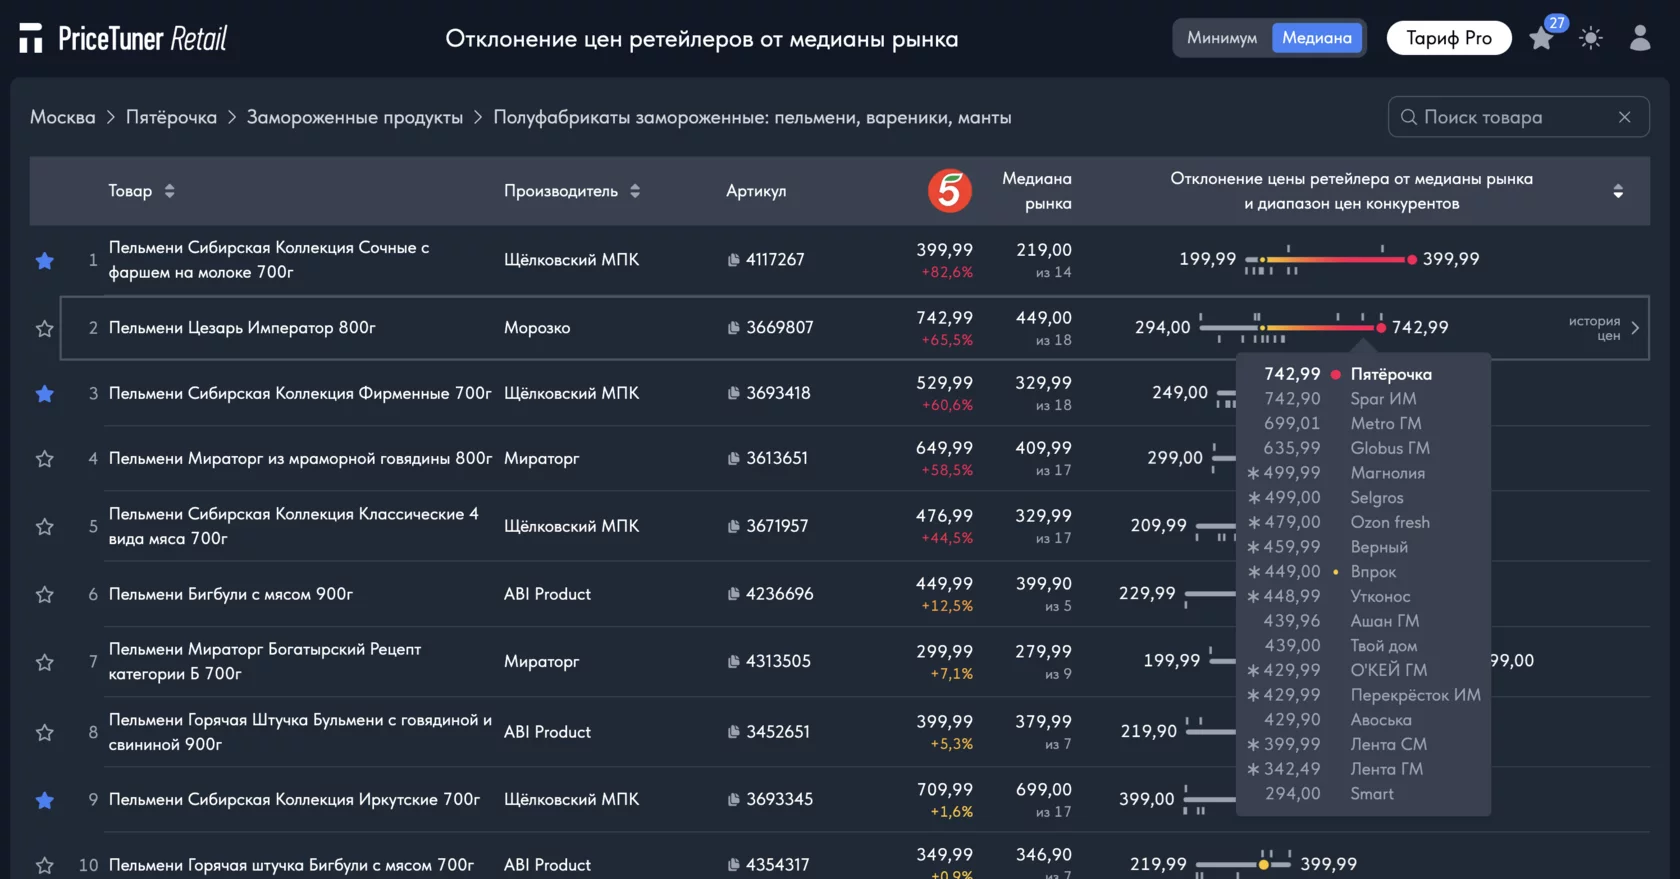Clear the product search field
This screenshot has height=879, width=1680.
1625,118
